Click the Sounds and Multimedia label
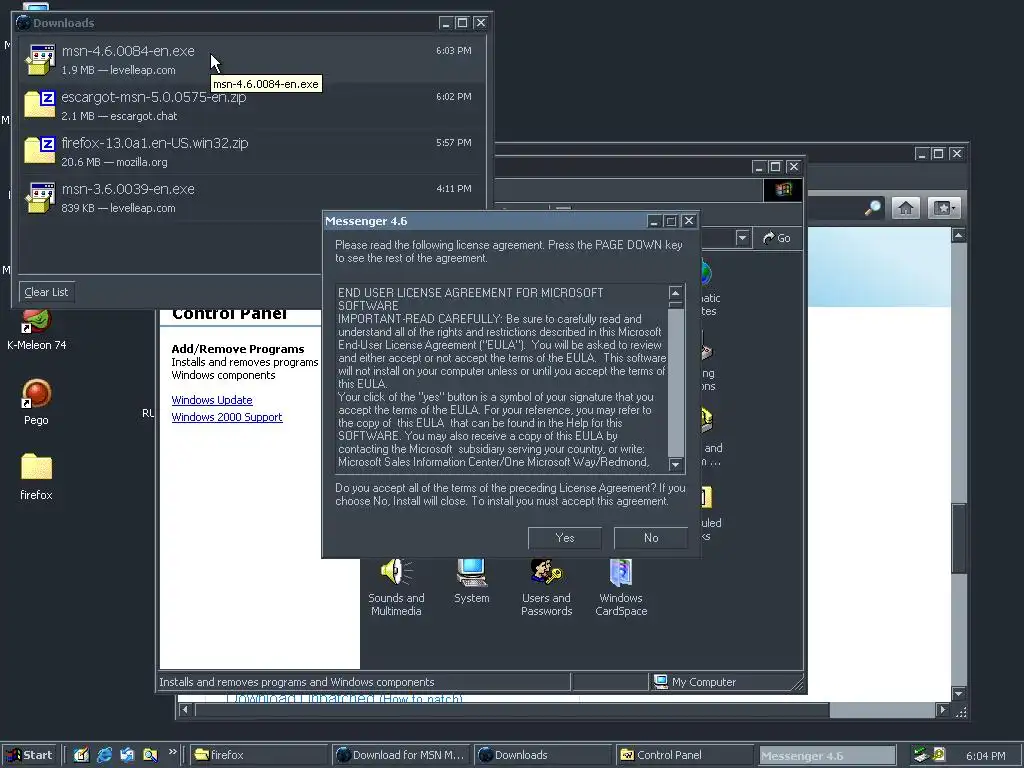Screen dimensions: 1024x768 click(x=396, y=604)
